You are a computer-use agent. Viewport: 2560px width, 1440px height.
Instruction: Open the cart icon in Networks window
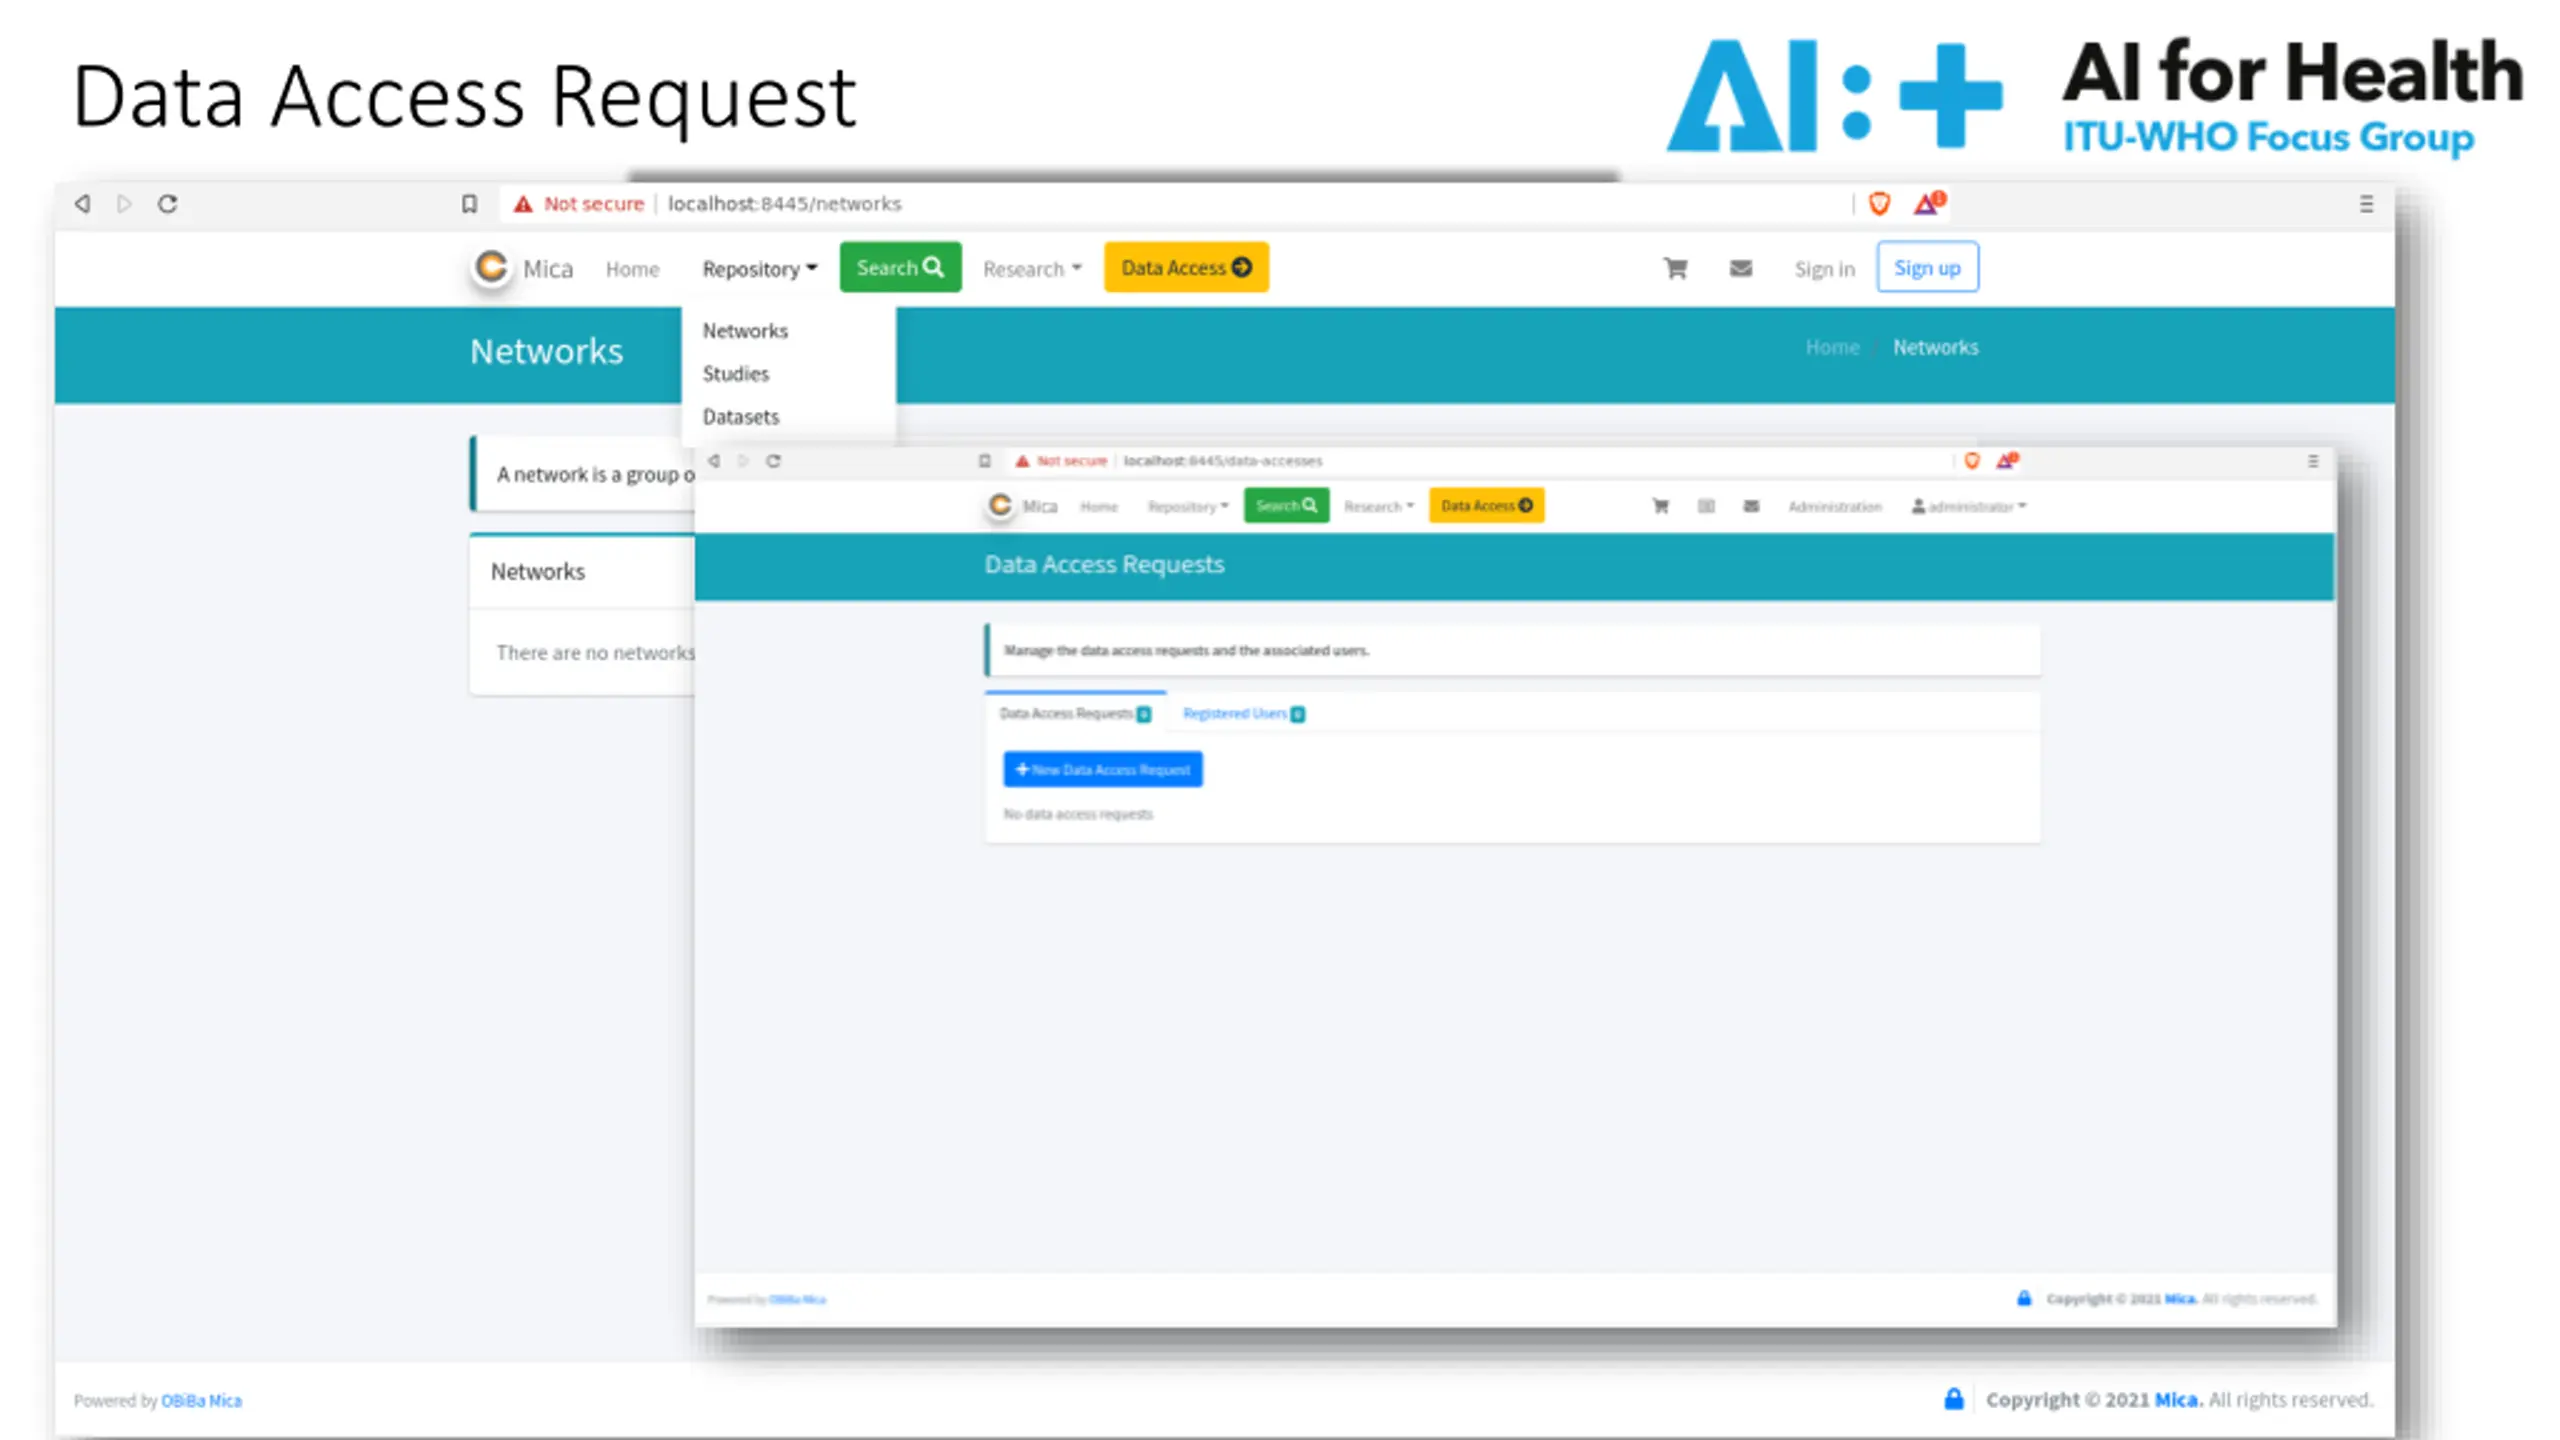(1675, 268)
